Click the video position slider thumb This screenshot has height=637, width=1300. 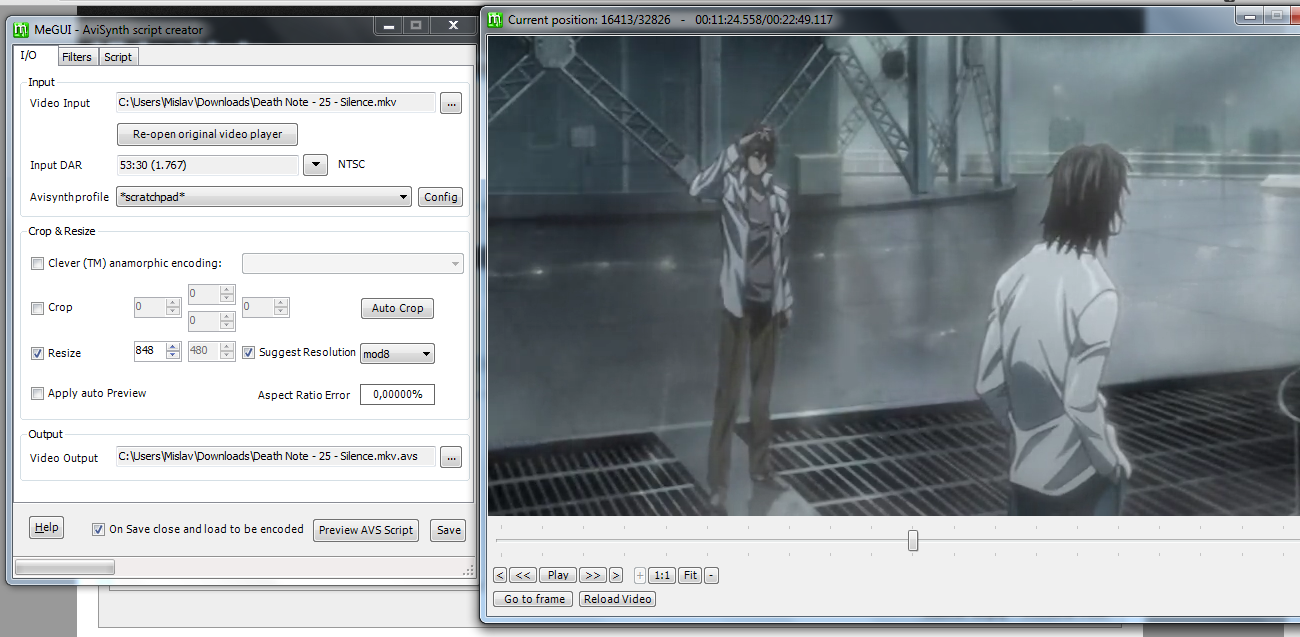tap(913, 540)
